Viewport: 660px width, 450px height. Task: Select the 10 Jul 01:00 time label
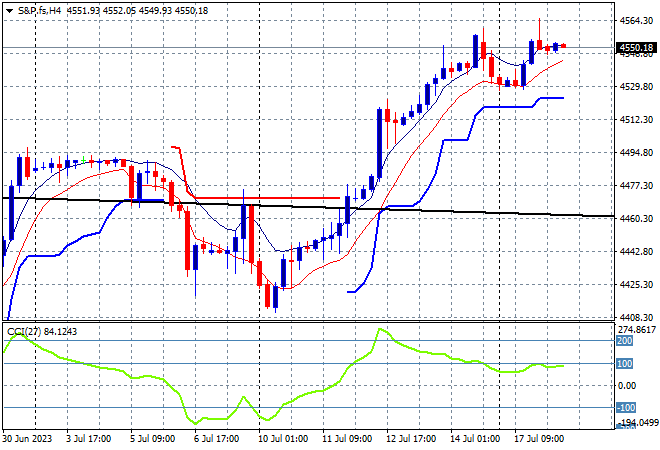(x=285, y=439)
